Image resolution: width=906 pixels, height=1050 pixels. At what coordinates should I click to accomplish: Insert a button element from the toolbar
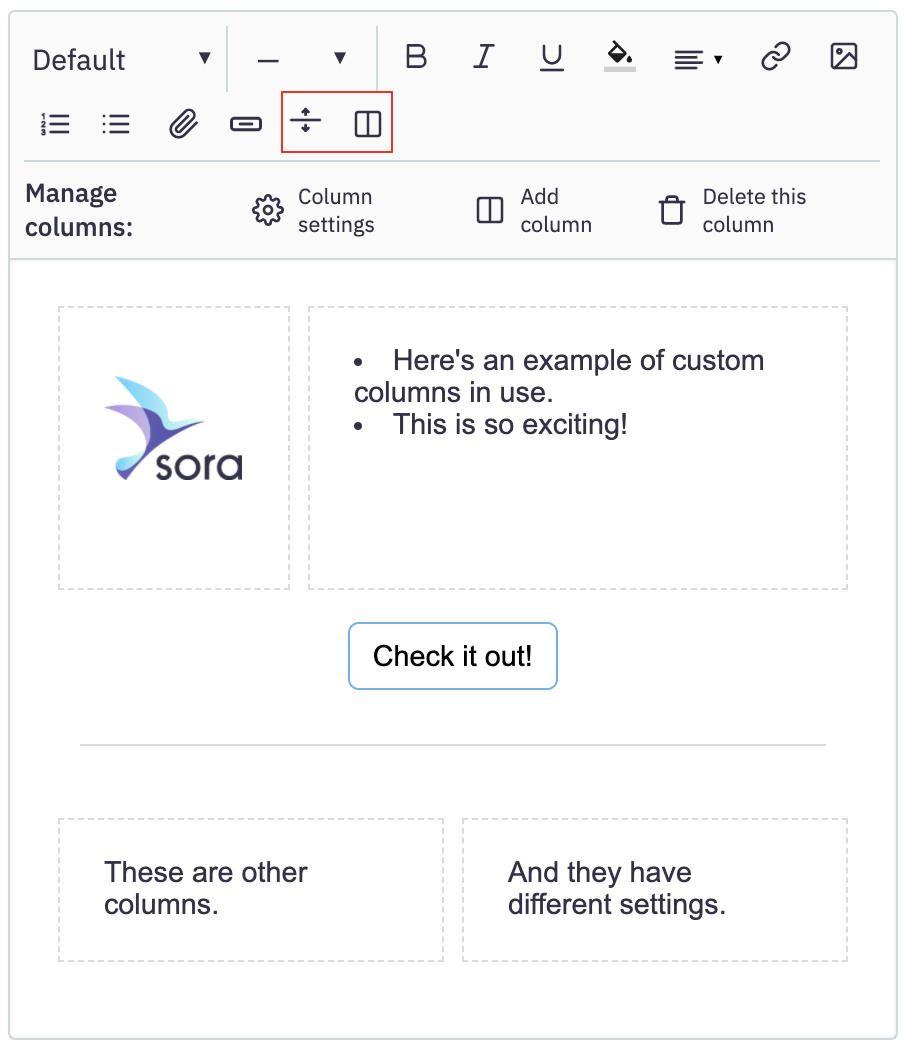[x=246, y=124]
